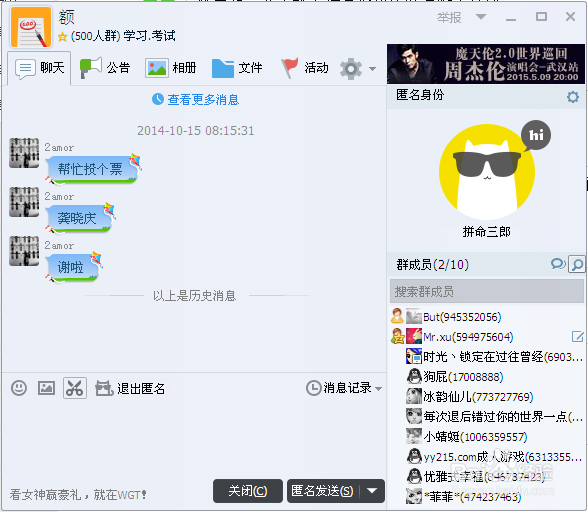Click 退出匿名 to exit anonymous mode
The height and width of the screenshot is (512, 588).
tap(130, 388)
